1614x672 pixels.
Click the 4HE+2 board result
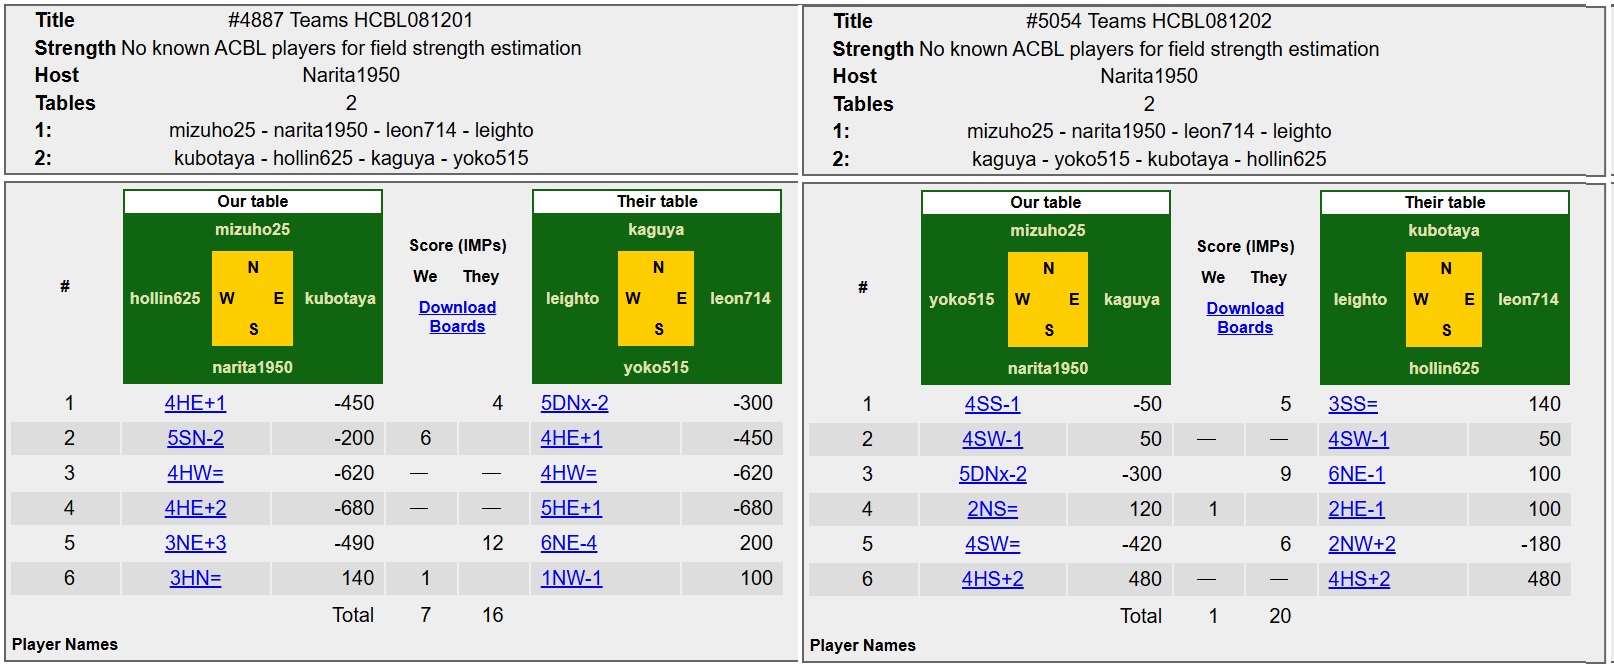(195, 508)
